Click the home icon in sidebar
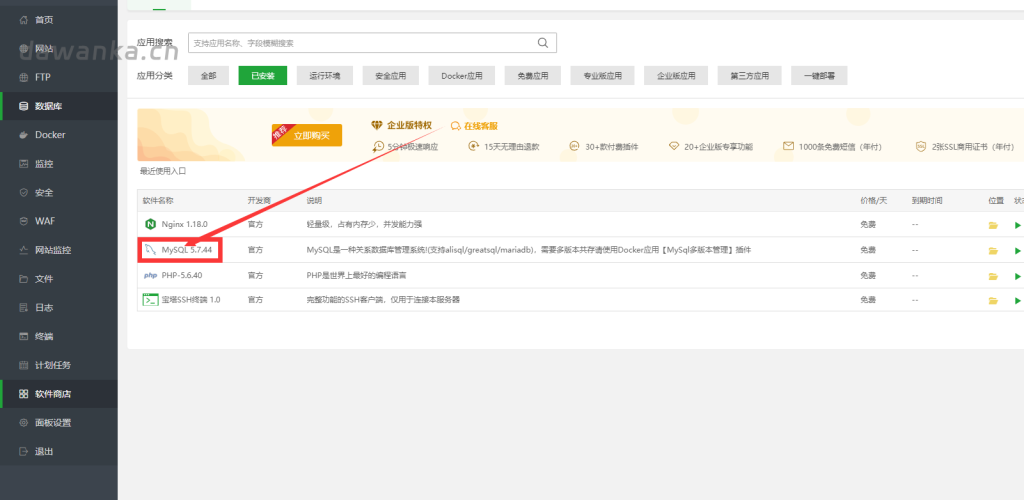 (x=24, y=20)
